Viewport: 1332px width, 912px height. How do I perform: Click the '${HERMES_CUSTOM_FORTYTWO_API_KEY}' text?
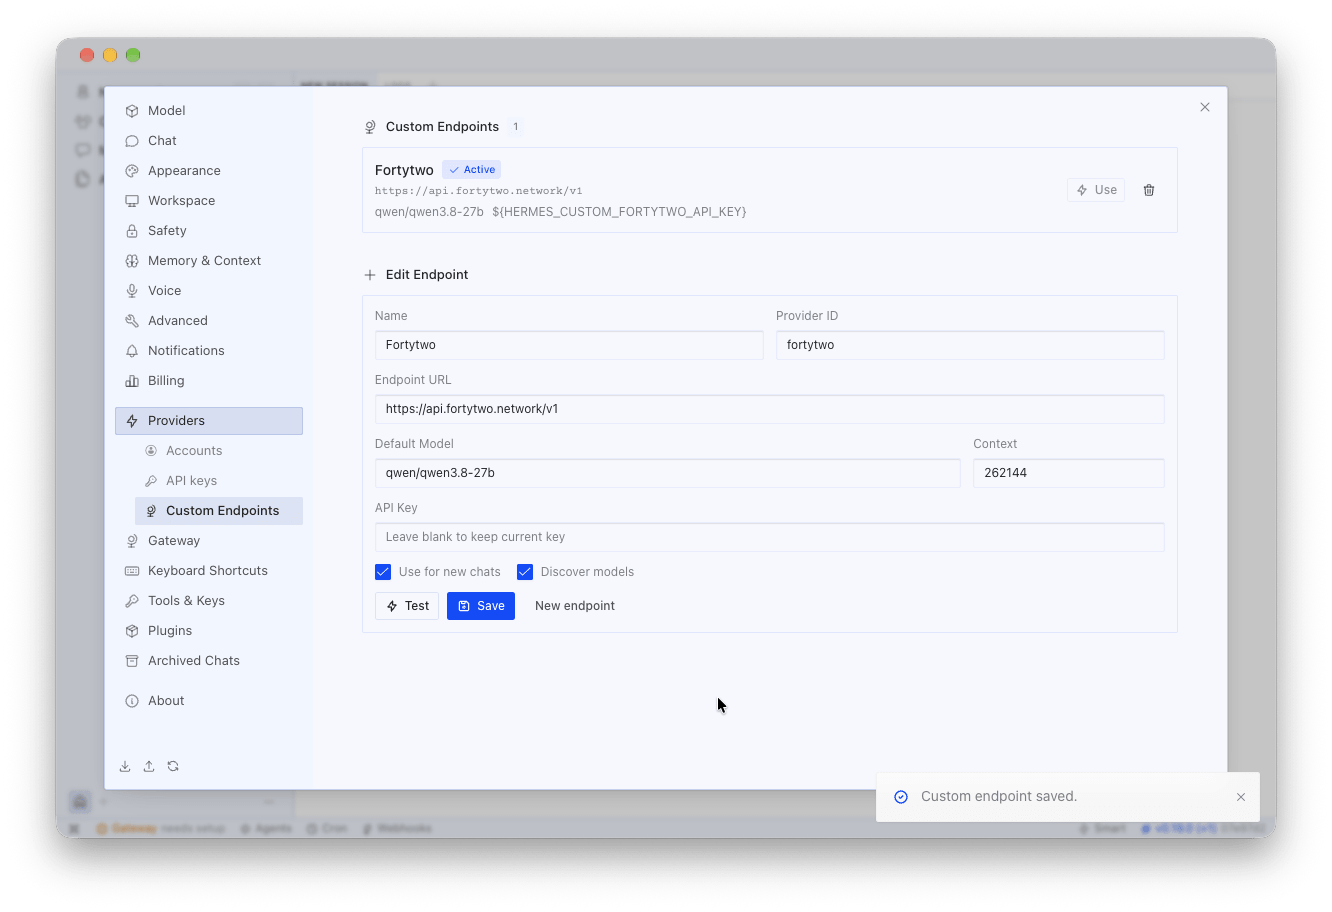coord(619,212)
